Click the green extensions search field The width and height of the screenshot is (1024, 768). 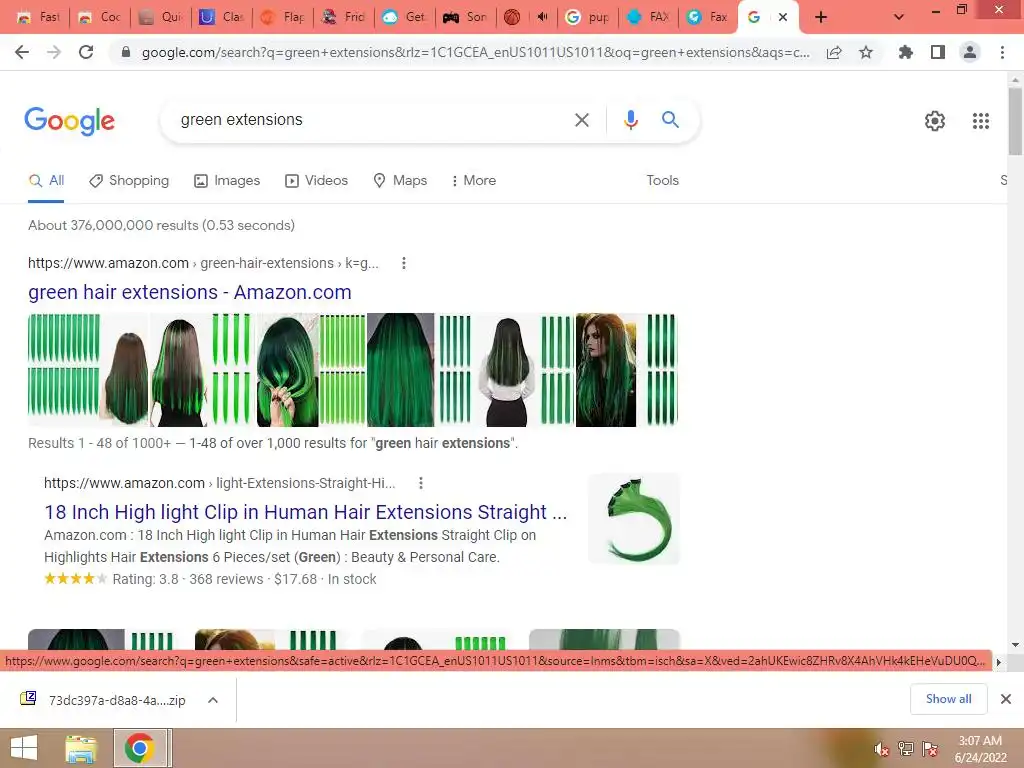(x=372, y=120)
